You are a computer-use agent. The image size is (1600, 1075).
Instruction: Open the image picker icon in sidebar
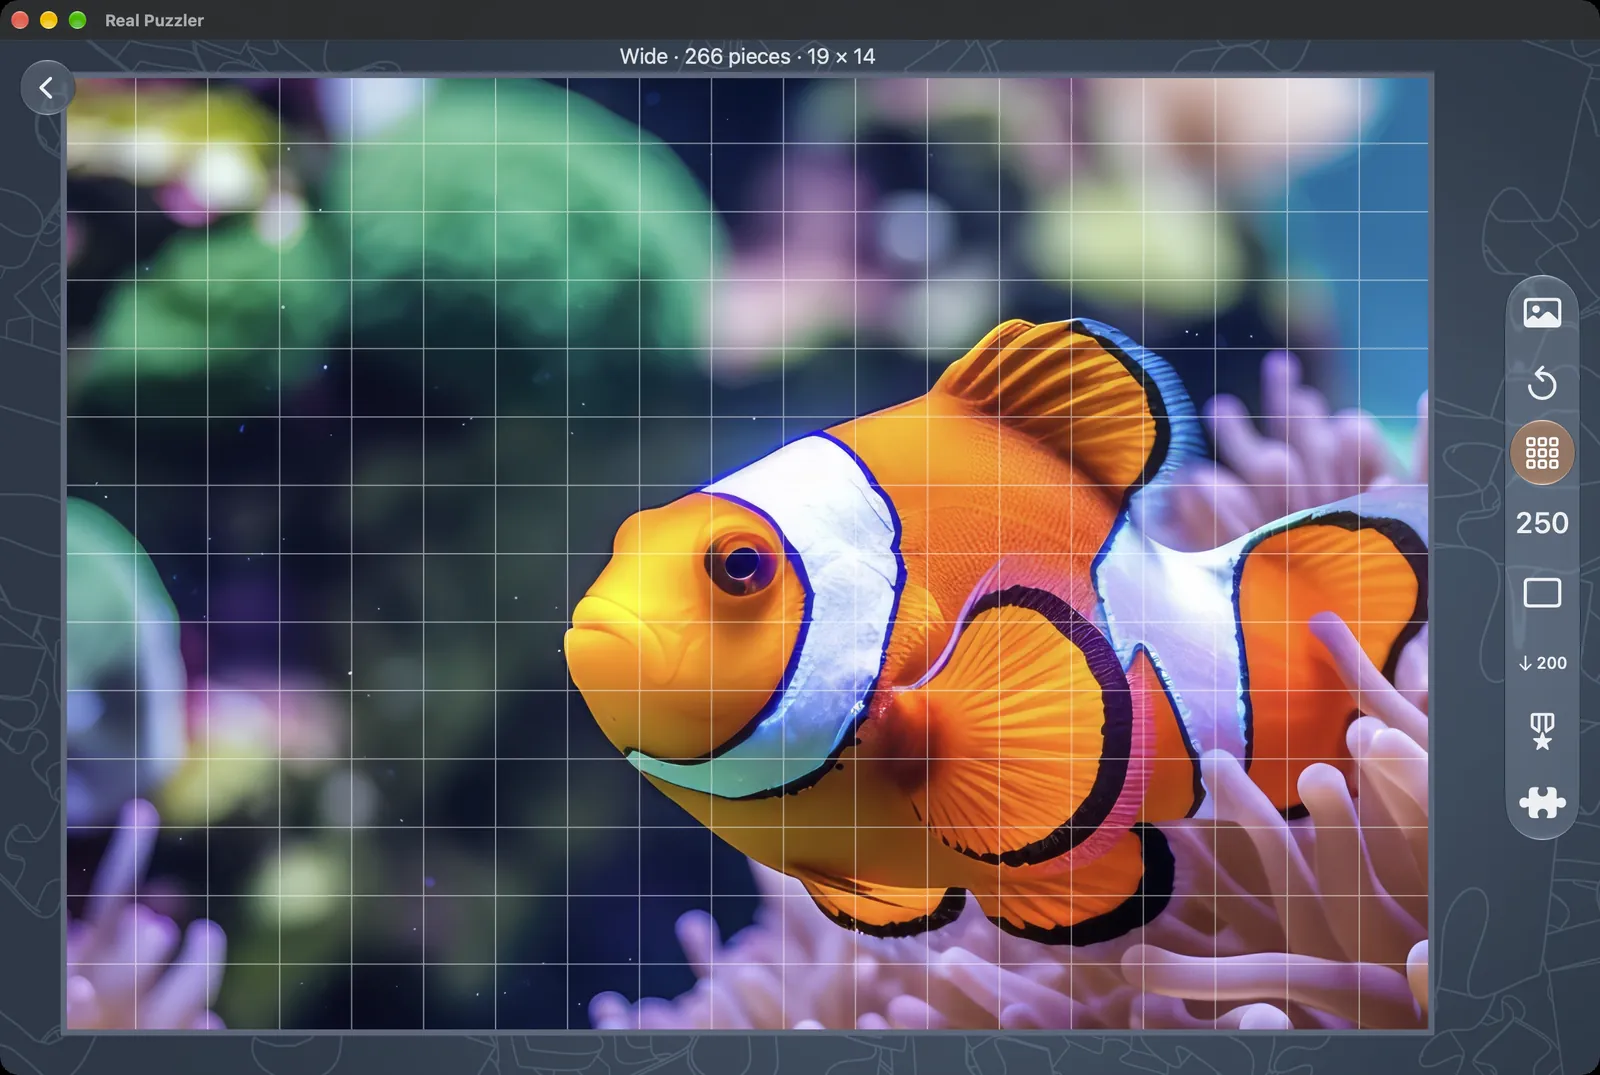click(1542, 313)
